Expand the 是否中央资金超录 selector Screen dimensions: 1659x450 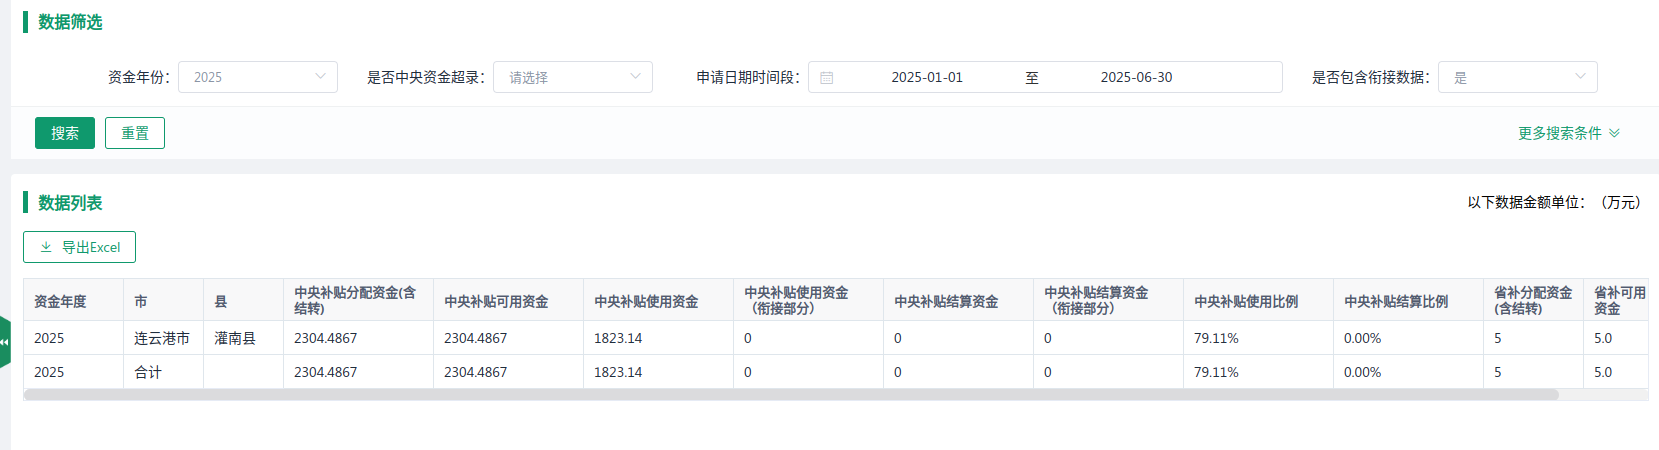(572, 77)
